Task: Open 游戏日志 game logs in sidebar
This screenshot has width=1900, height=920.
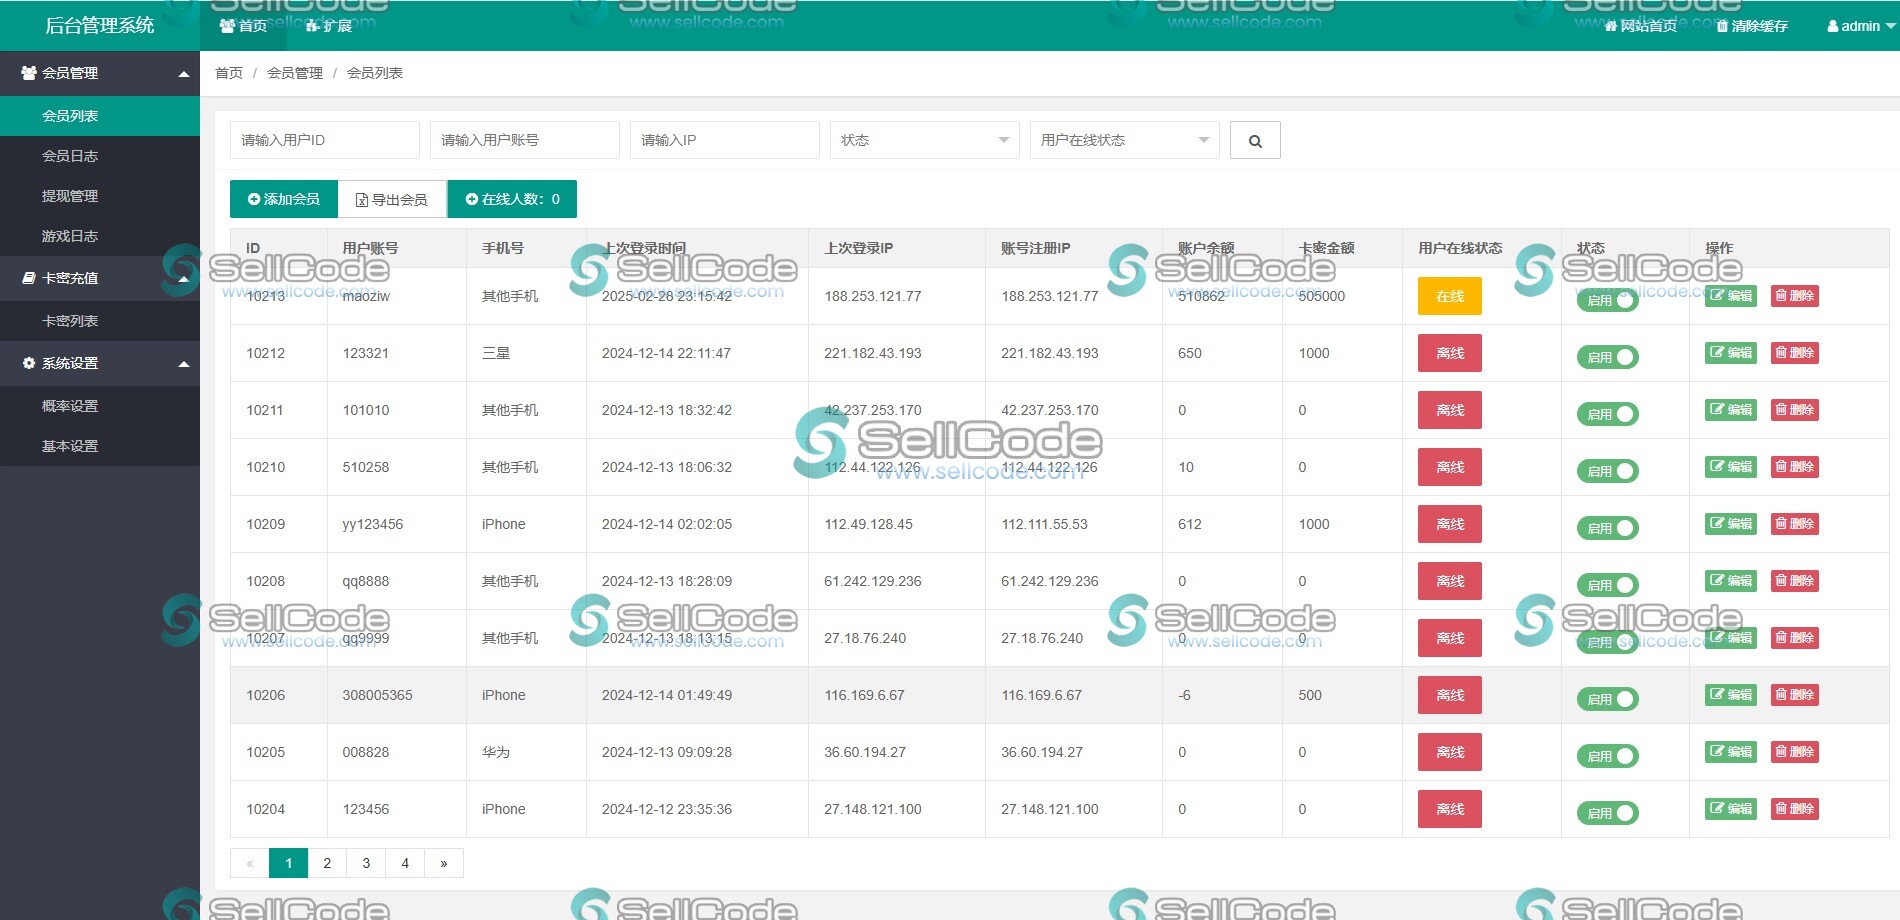Action: coord(70,236)
